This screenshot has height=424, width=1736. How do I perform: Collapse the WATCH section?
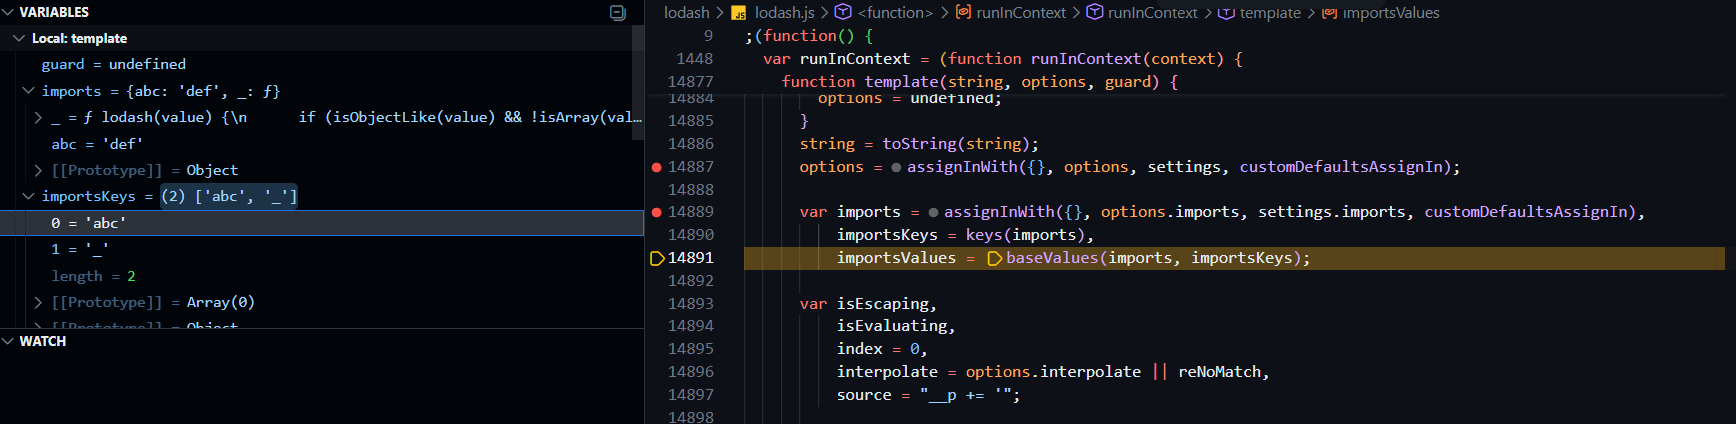[x=9, y=341]
